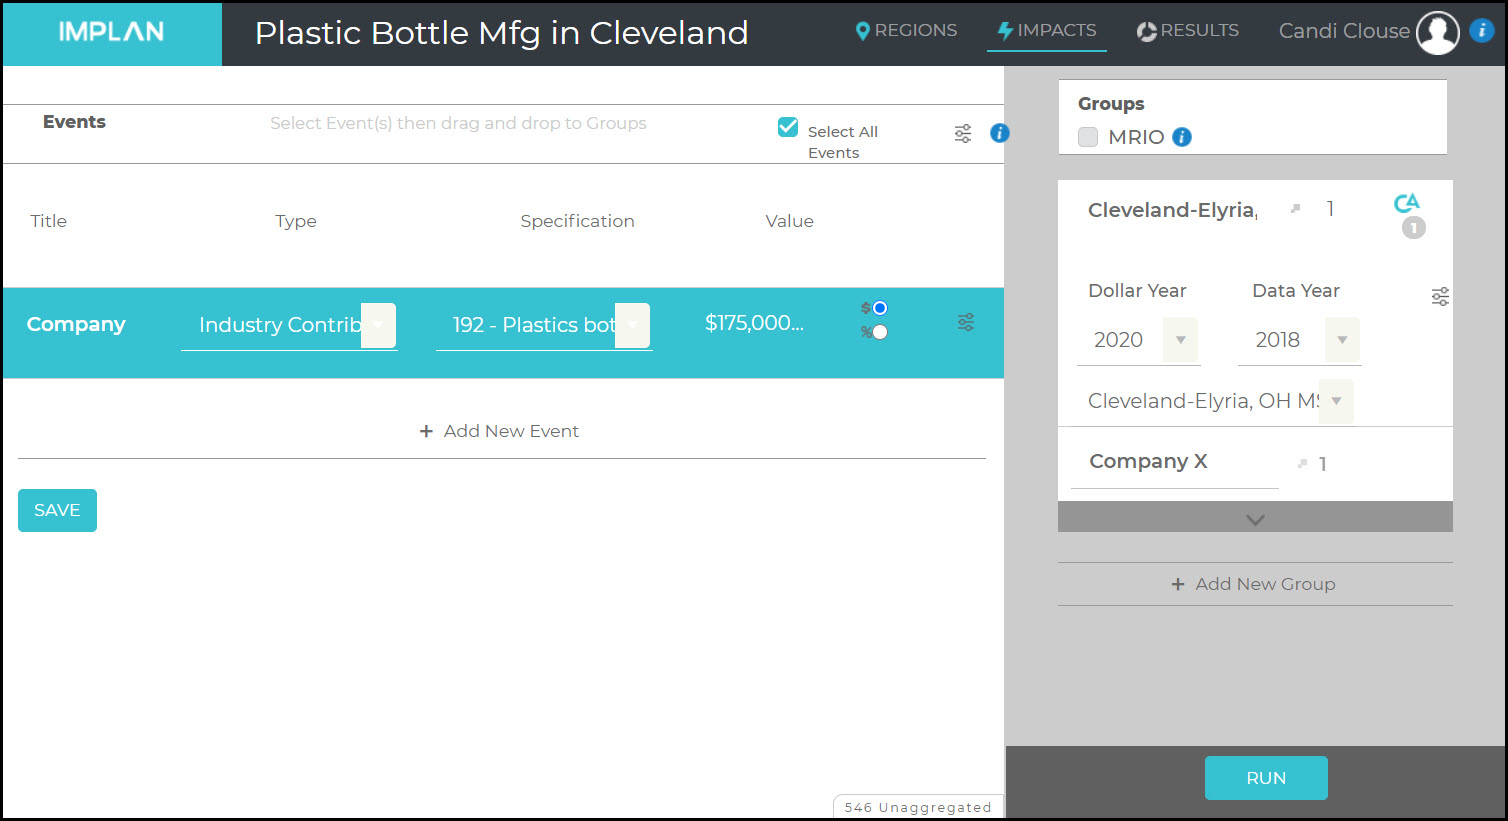Click Add New Event

click(x=500, y=431)
